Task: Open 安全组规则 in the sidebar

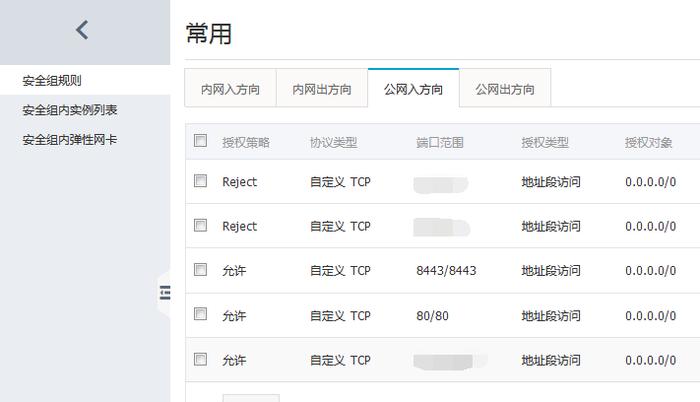Action: click(x=52, y=81)
